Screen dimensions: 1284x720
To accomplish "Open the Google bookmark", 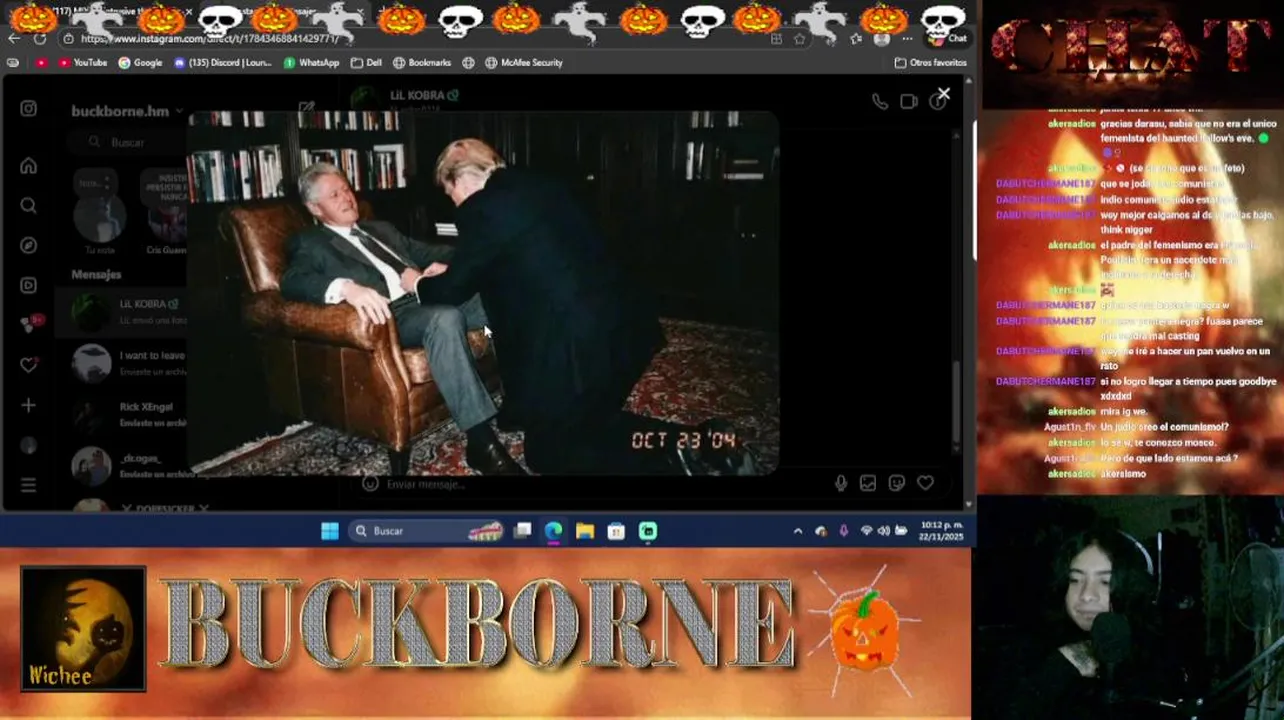I will (x=140, y=62).
